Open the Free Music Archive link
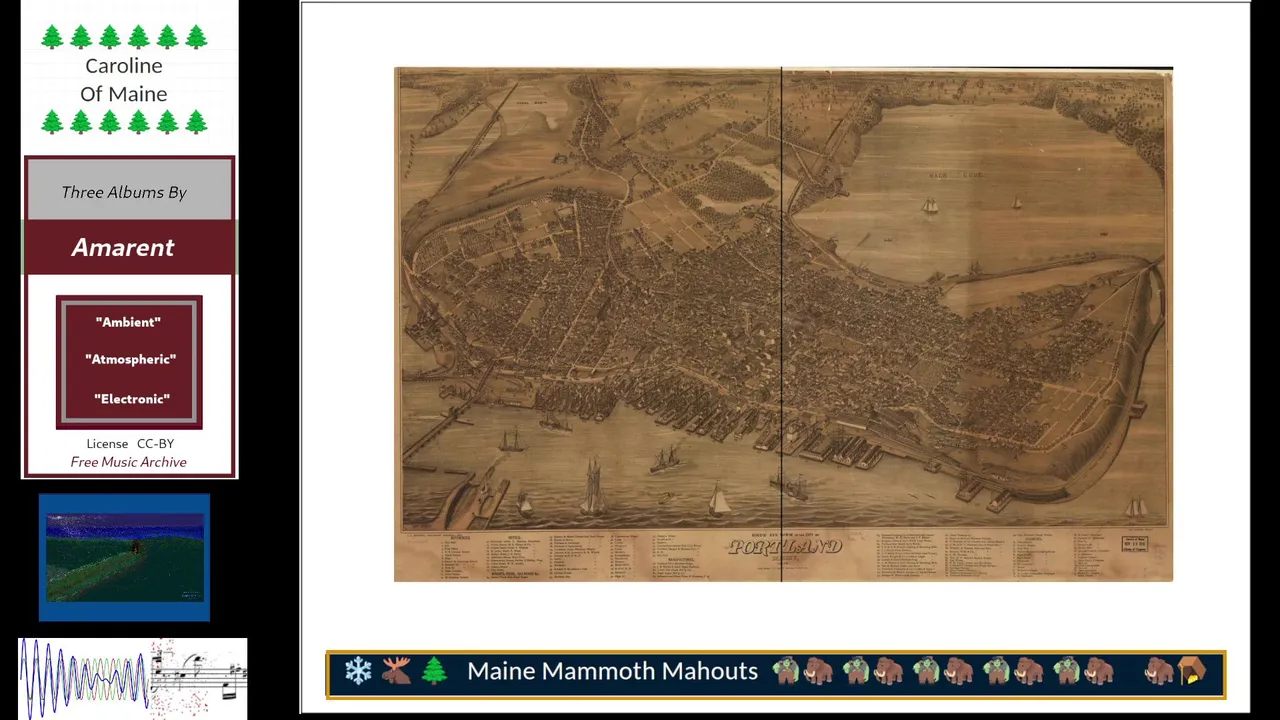1280x720 pixels. (128, 462)
